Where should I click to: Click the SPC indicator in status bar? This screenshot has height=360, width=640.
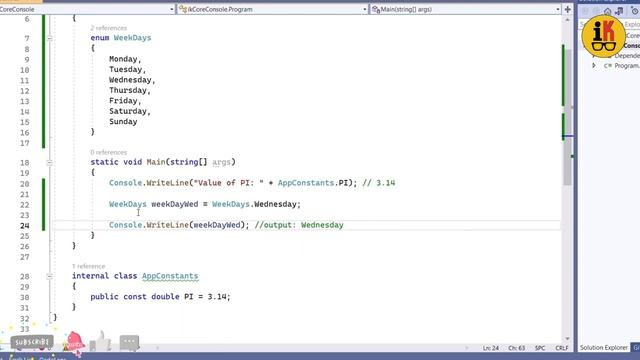coord(540,348)
